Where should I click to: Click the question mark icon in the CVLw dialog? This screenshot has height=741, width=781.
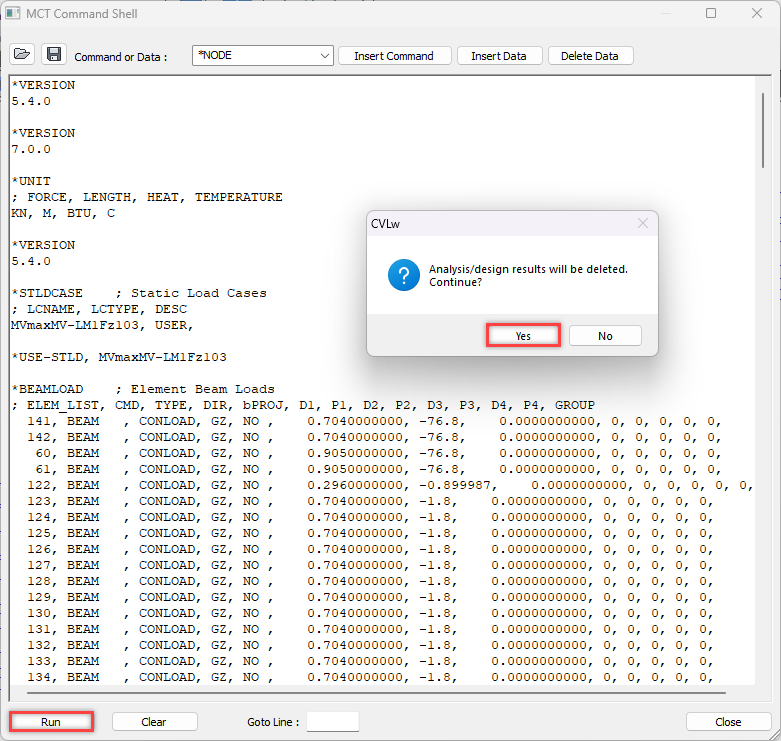[x=404, y=275]
